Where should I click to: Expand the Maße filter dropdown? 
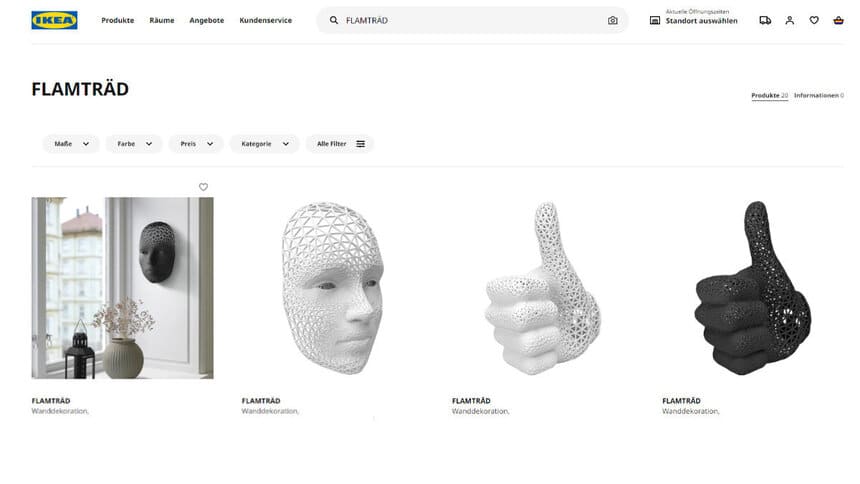point(71,144)
